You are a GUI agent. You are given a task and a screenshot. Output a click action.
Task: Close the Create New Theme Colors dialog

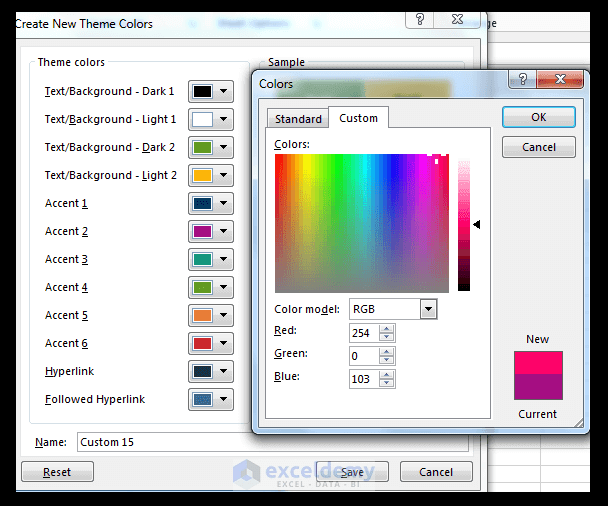click(458, 19)
